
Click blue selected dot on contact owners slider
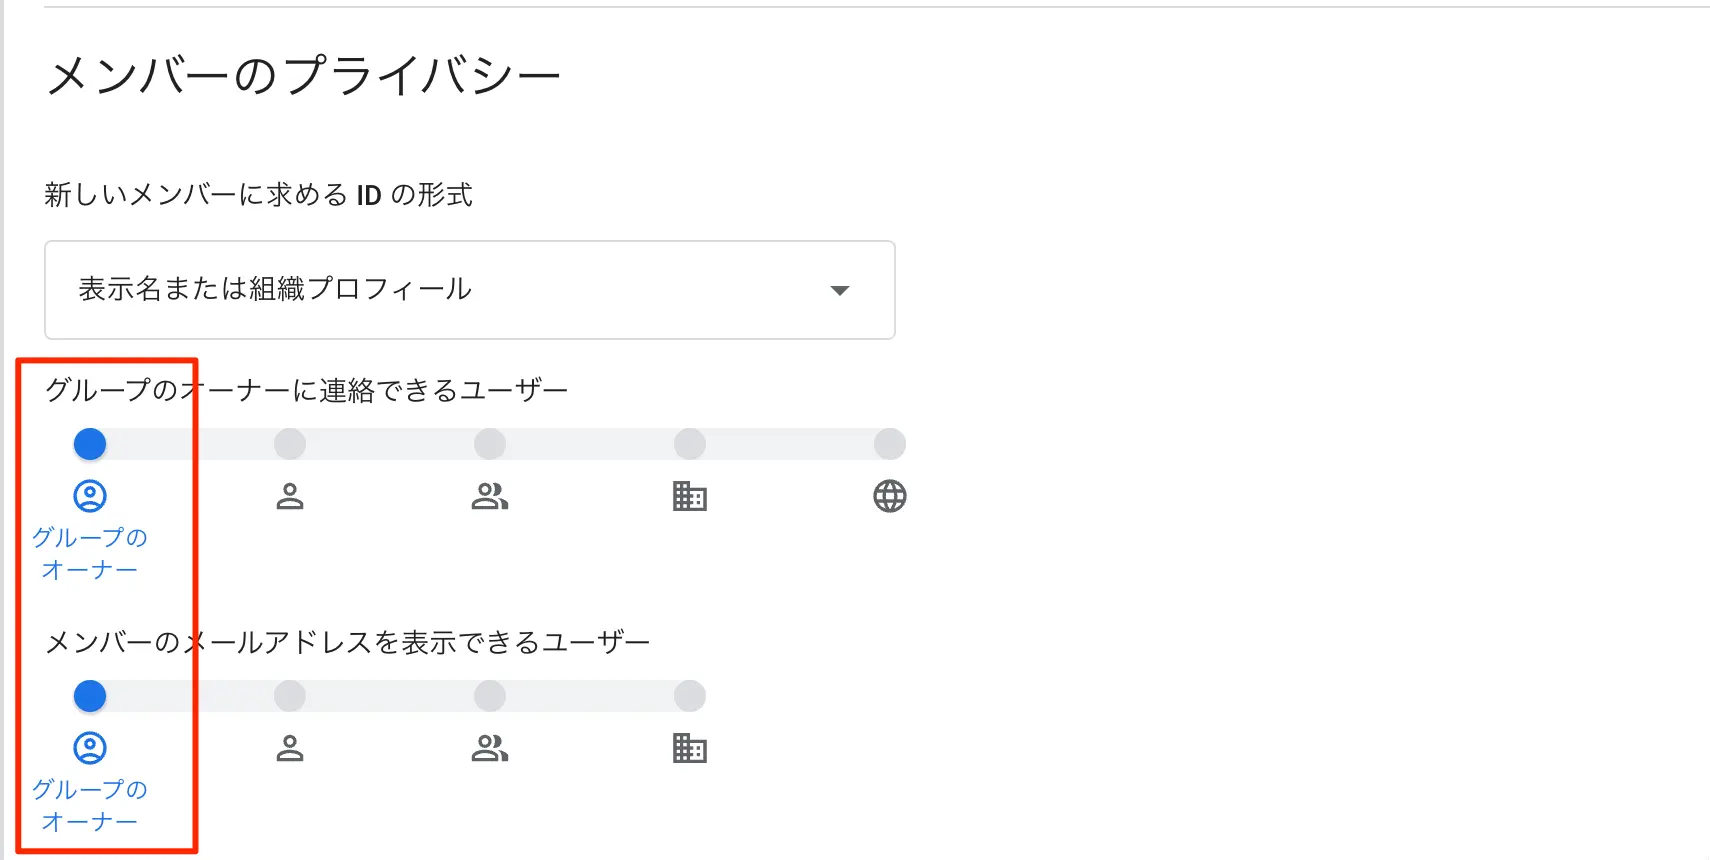coord(90,444)
